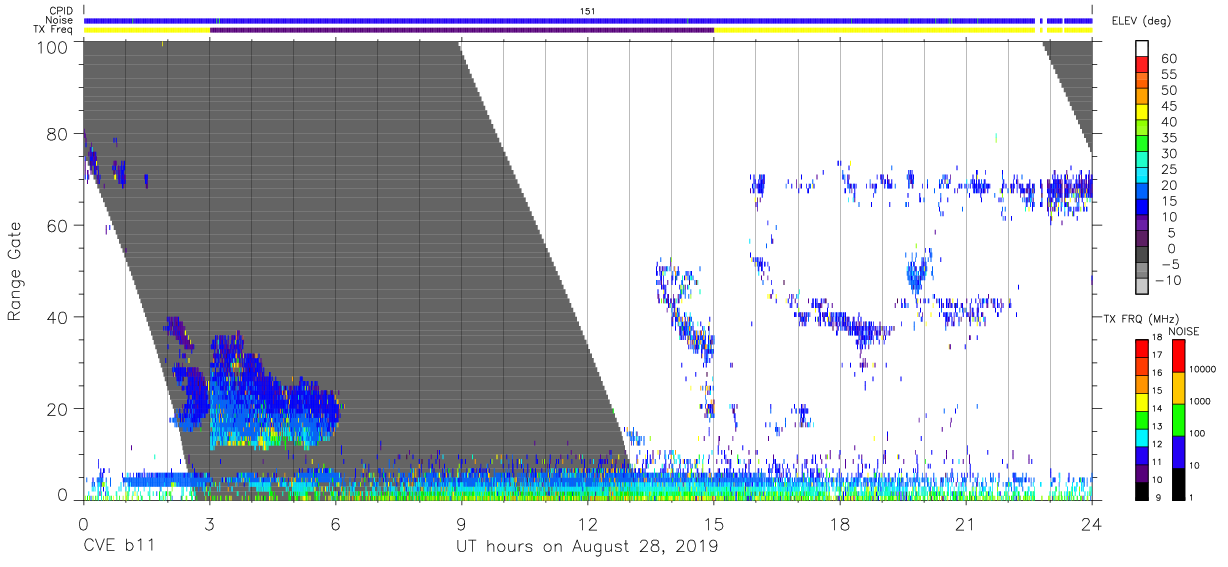The width and height of the screenshot is (1228, 567).
Task: Click the NOISE legend value "10000"
Action: coord(1203,369)
